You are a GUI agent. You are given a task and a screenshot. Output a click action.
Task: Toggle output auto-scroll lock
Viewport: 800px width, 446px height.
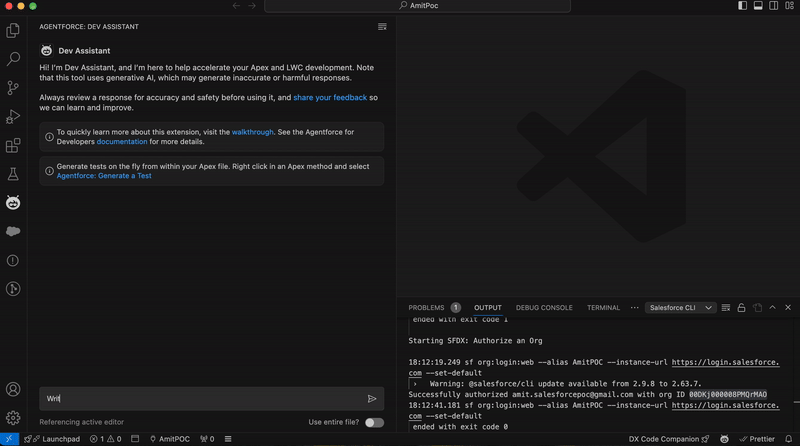click(741, 308)
